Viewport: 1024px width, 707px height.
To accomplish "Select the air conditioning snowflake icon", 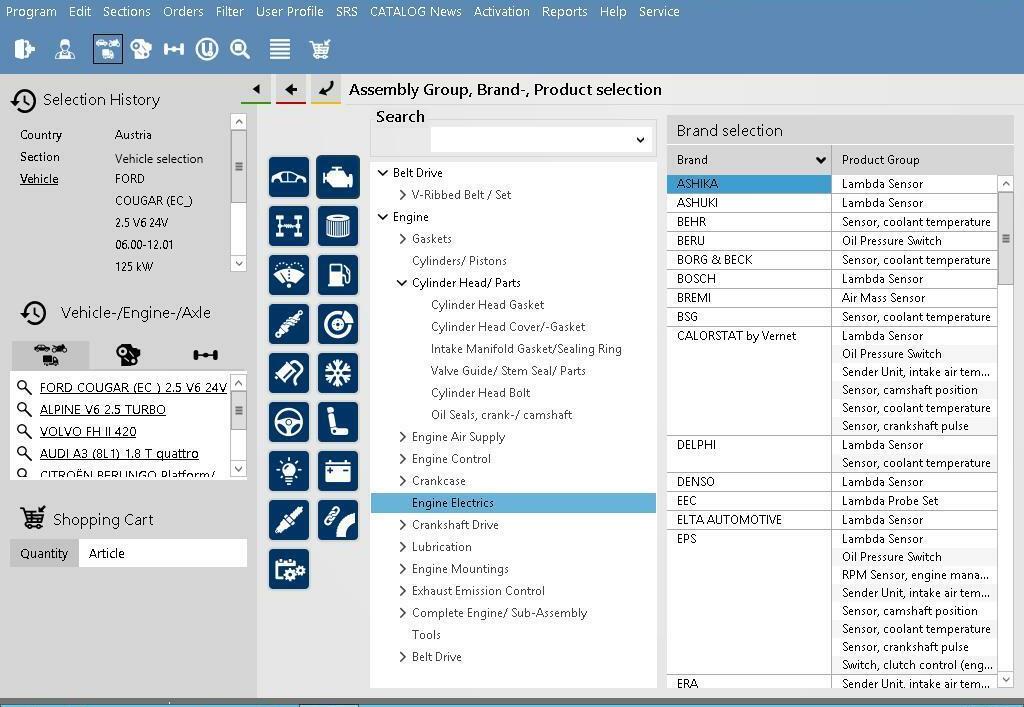I will click(338, 373).
